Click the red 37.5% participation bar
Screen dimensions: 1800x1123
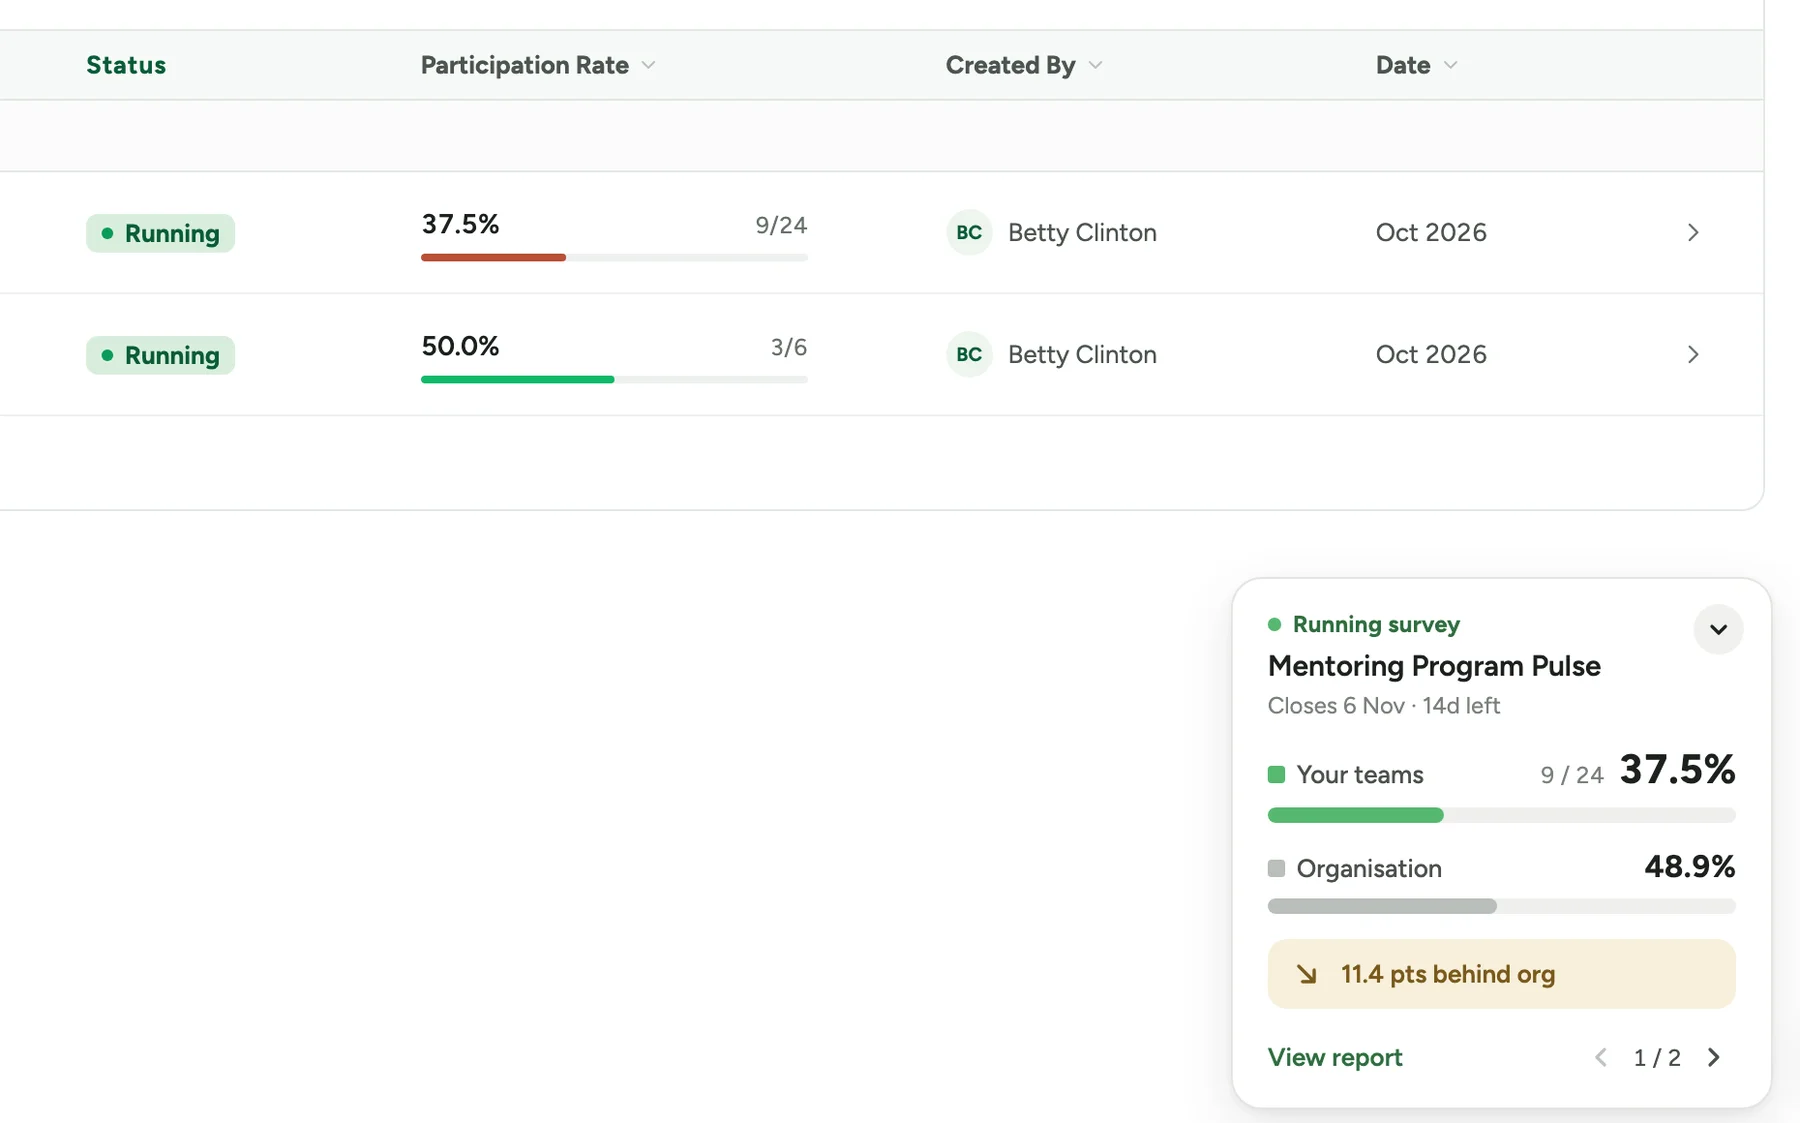click(493, 258)
